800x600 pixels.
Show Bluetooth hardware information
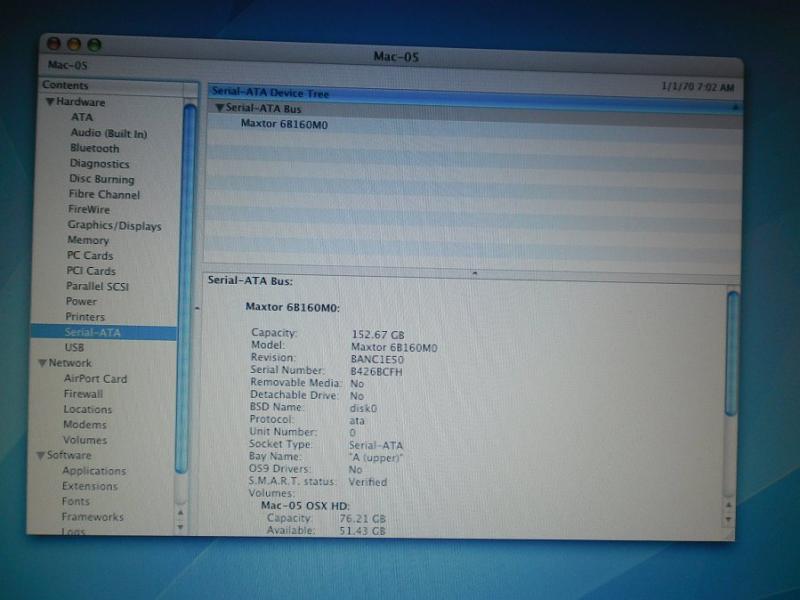[94, 148]
